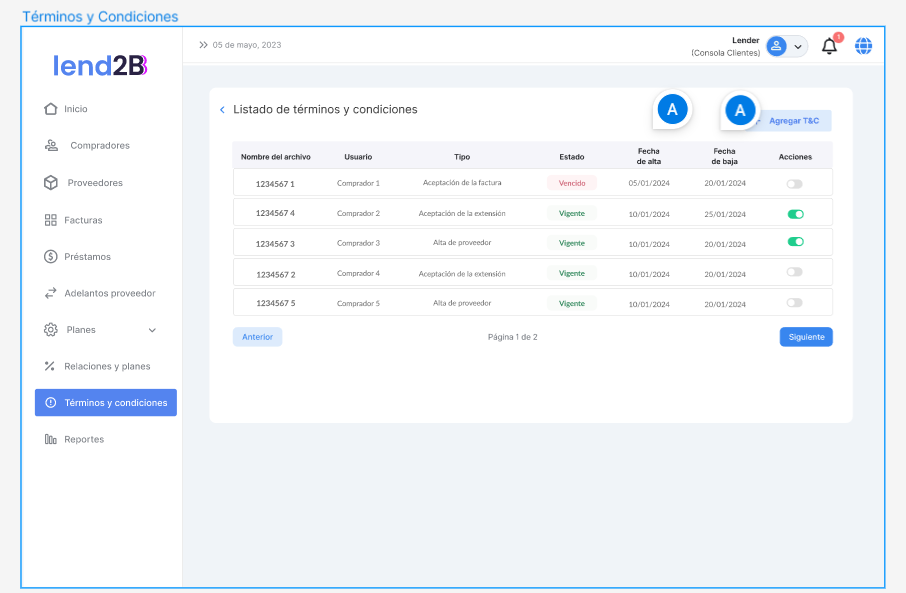The image size is (906, 593).
Task: Click the Proveedores box icon
Action: (x=51, y=183)
